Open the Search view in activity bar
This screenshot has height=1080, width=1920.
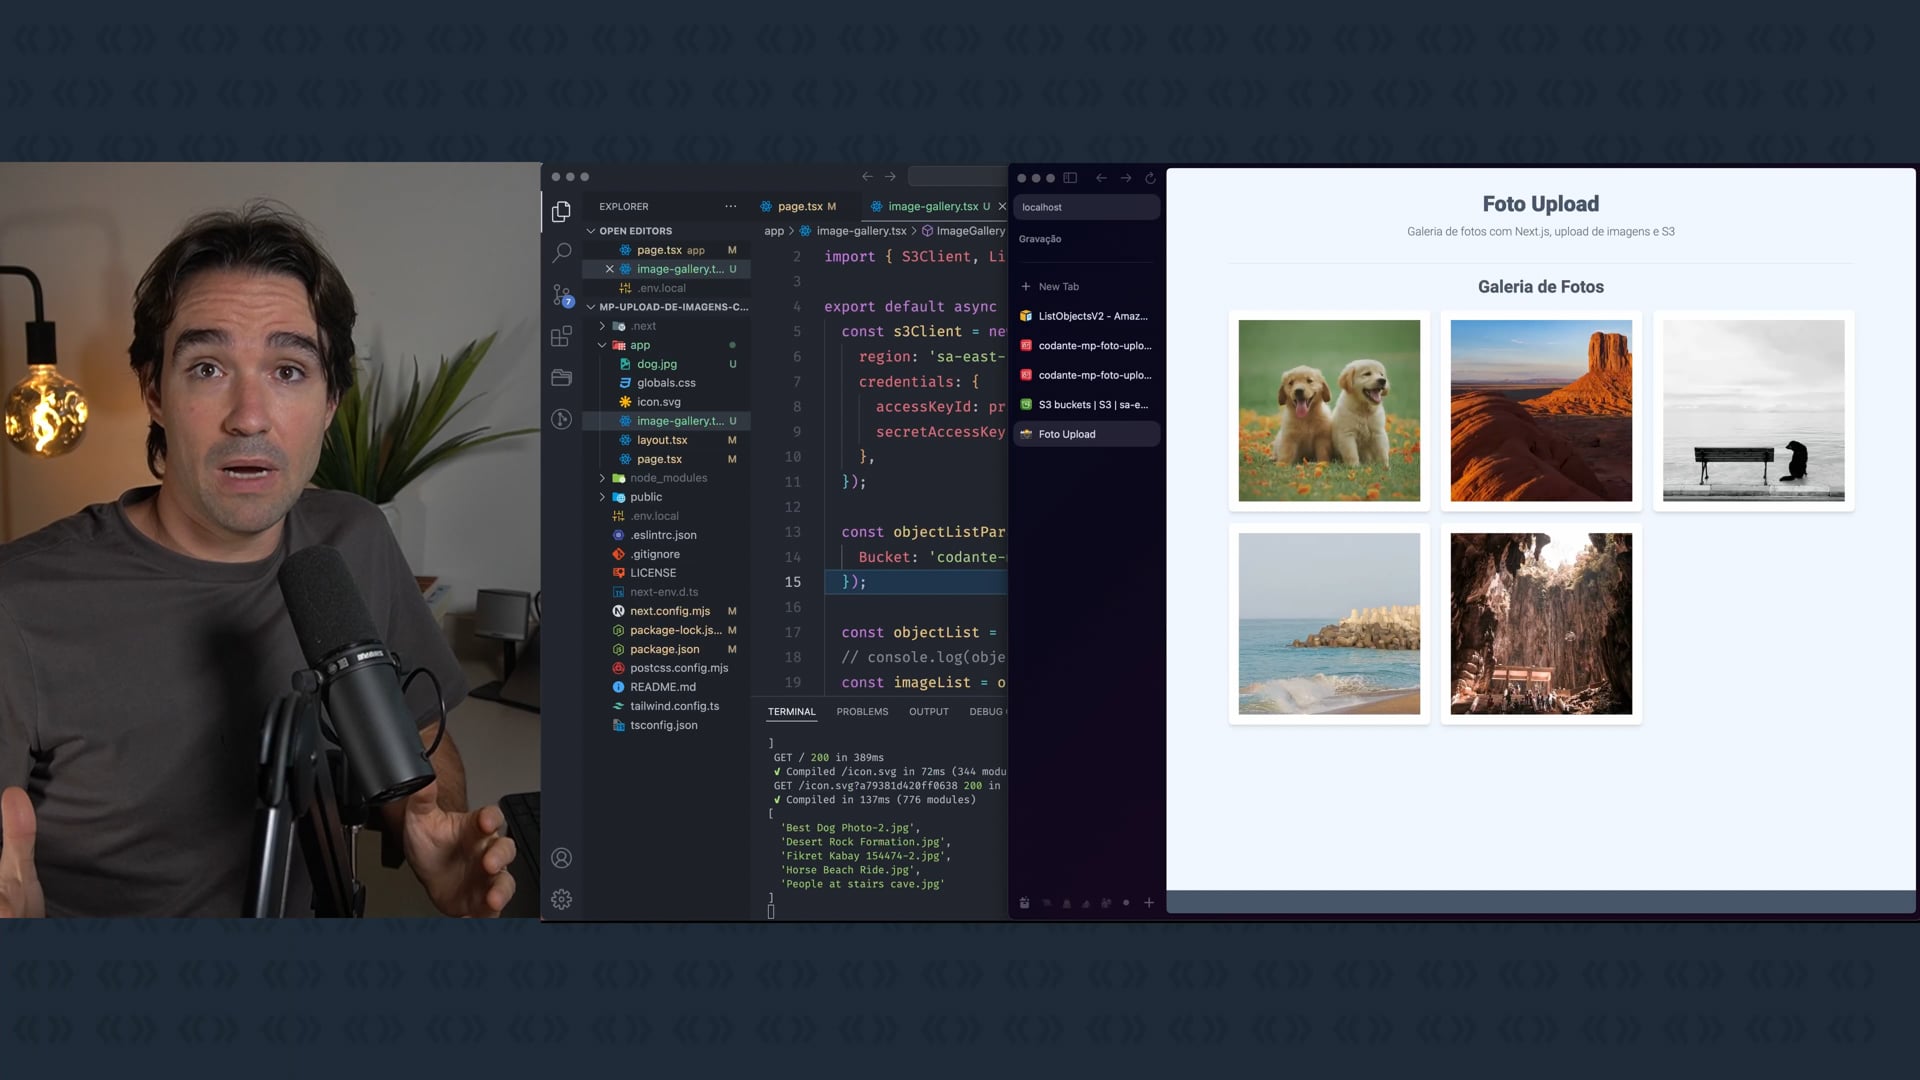pyautogui.click(x=562, y=253)
